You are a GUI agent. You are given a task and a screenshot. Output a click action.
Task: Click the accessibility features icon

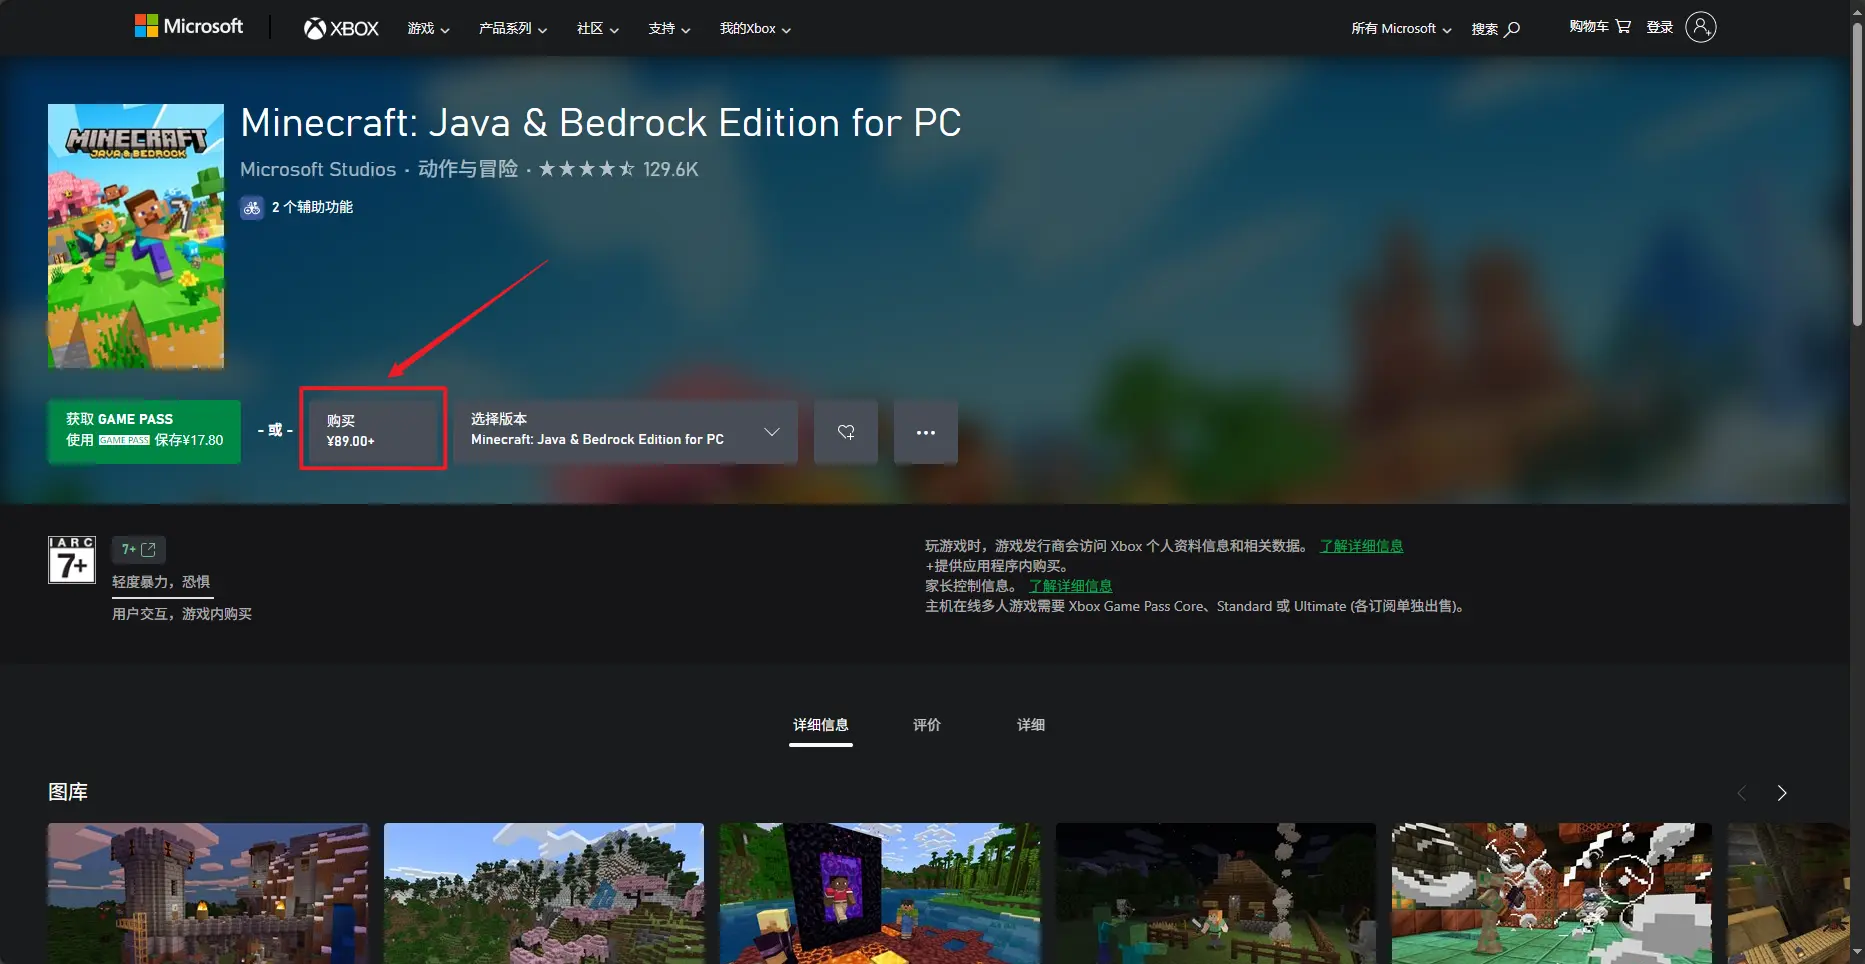[x=251, y=207]
